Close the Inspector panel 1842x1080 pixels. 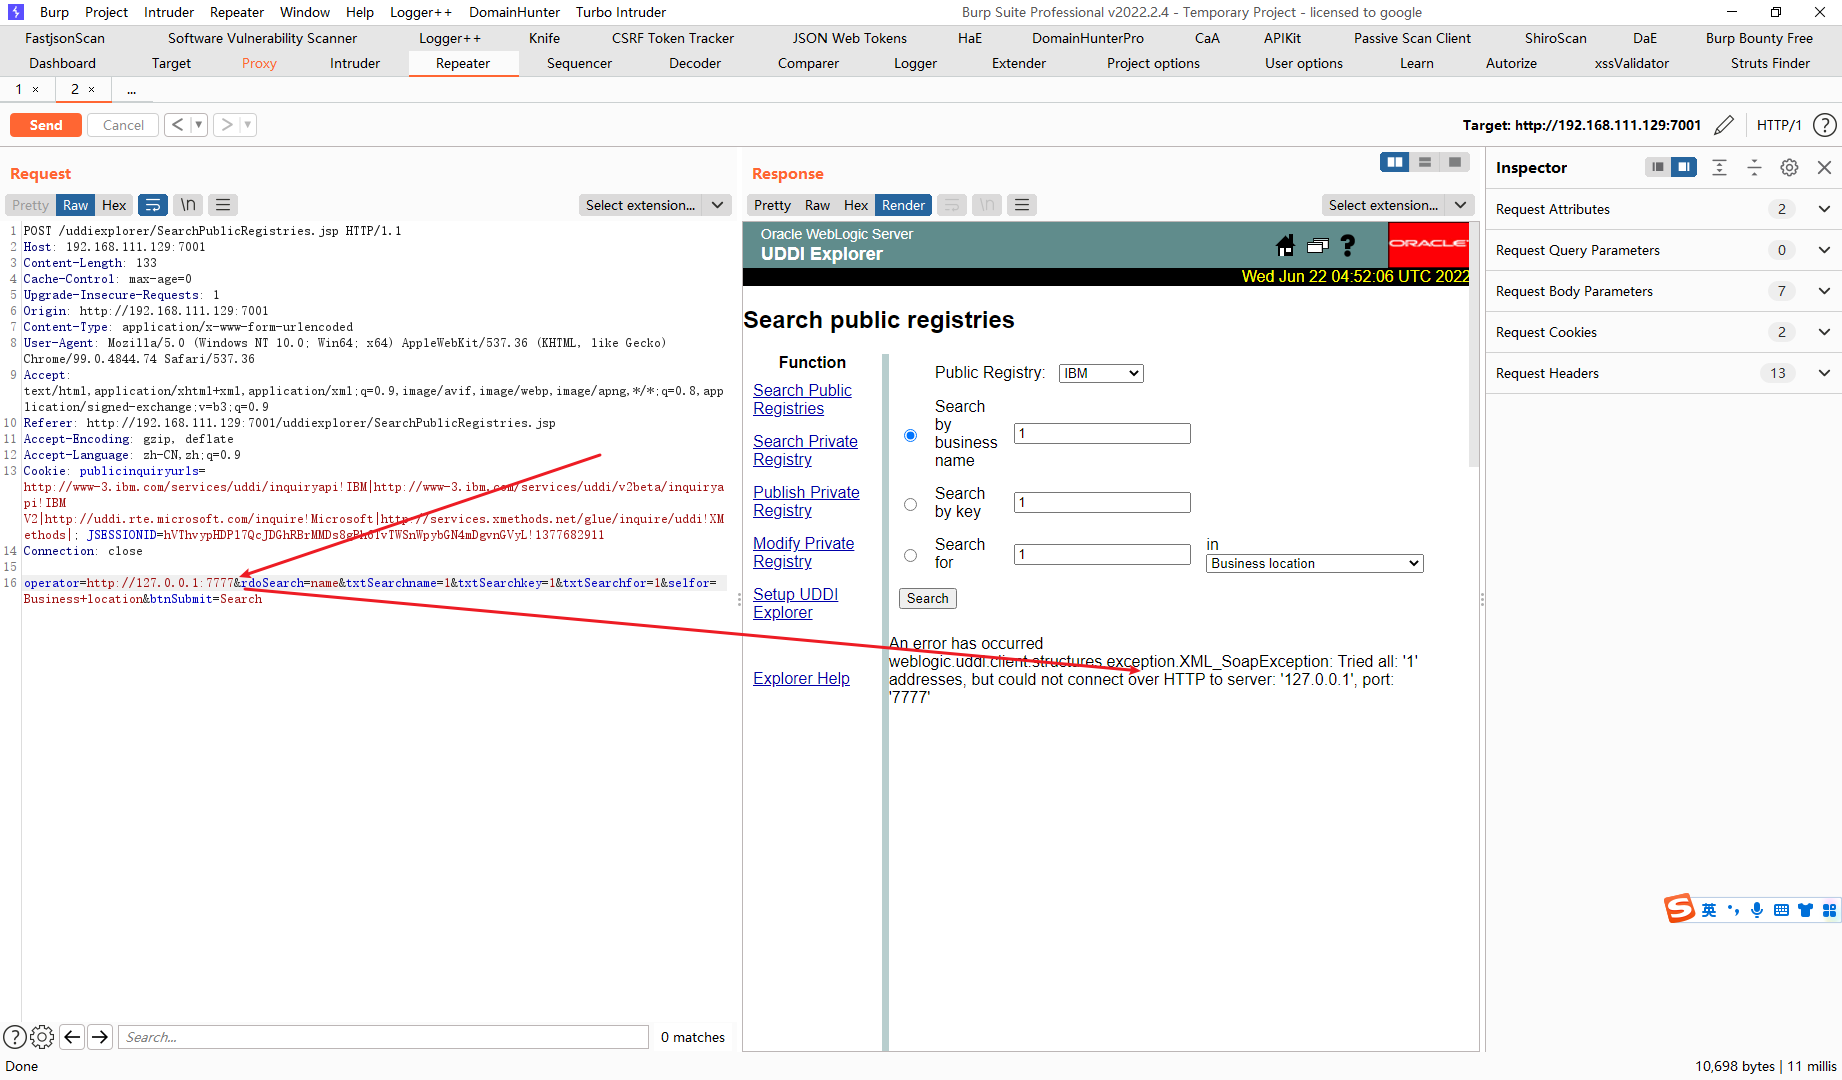[x=1824, y=167]
